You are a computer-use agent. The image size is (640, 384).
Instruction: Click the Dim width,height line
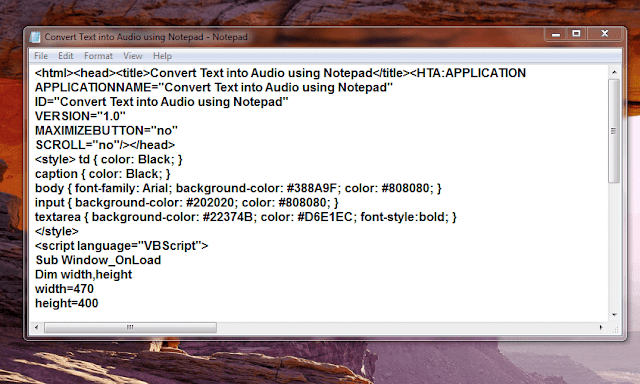pos(83,274)
